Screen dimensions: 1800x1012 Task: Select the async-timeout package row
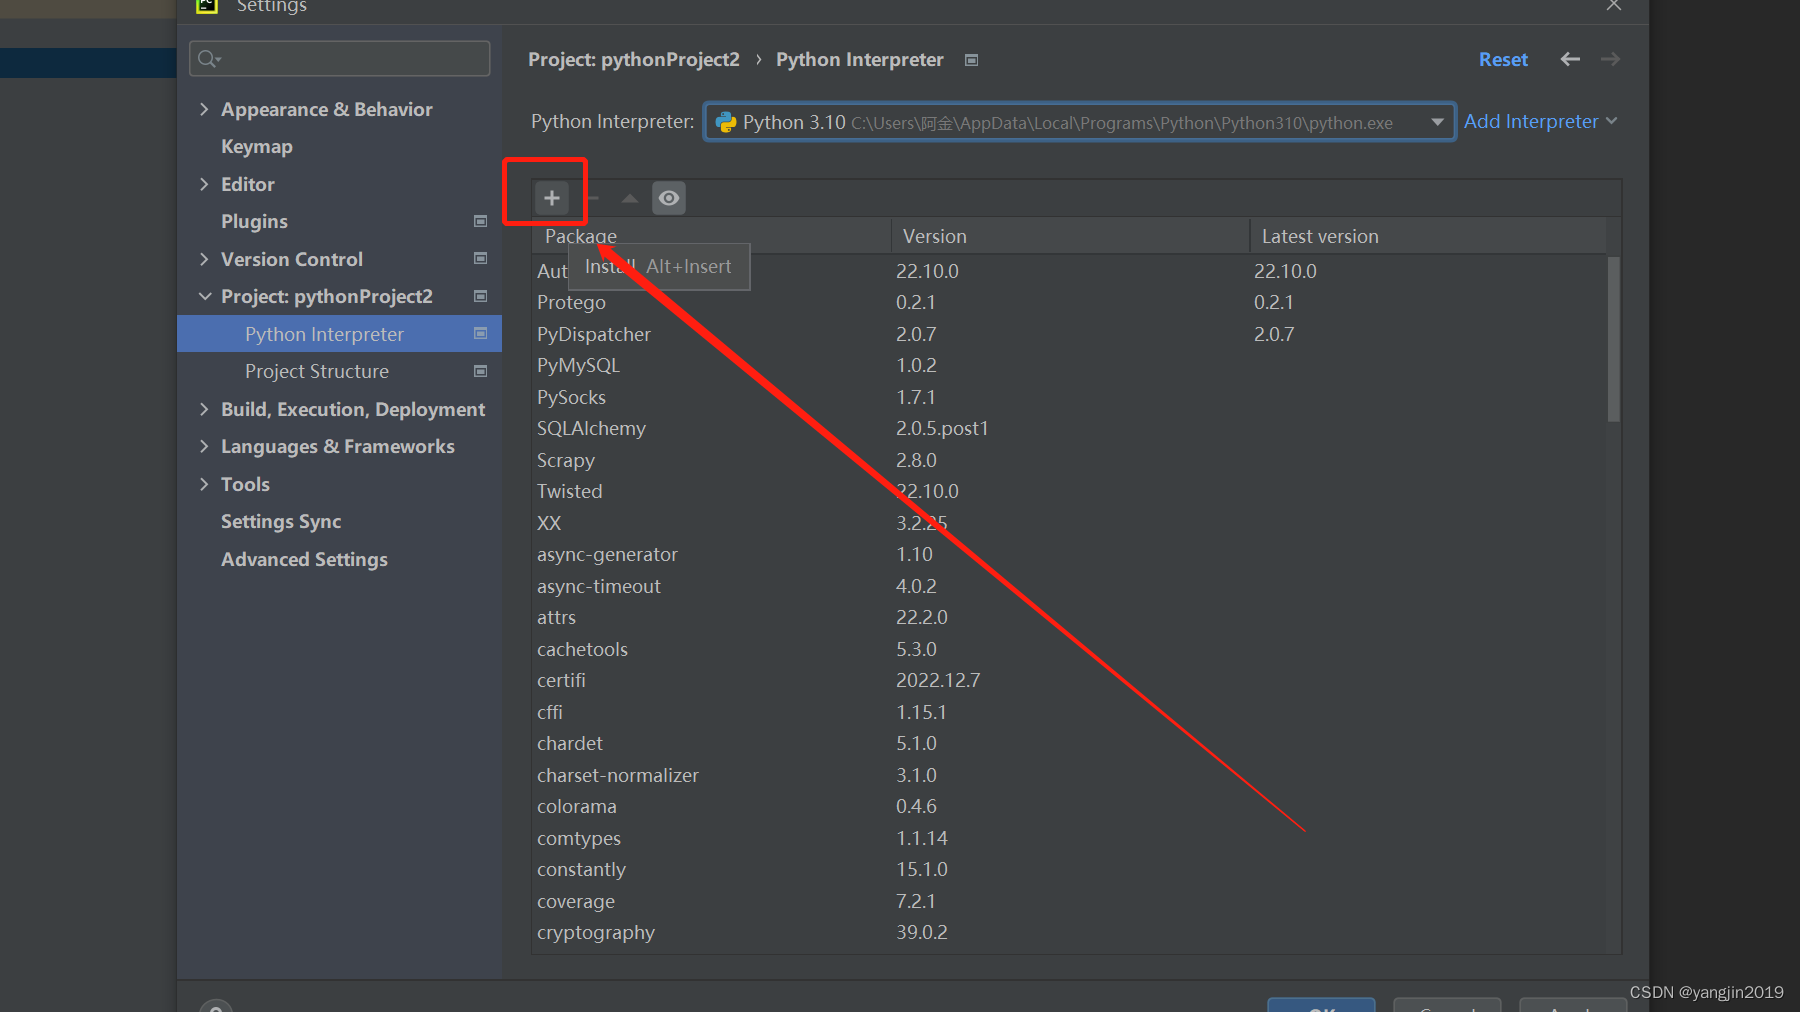click(x=1069, y=586)
